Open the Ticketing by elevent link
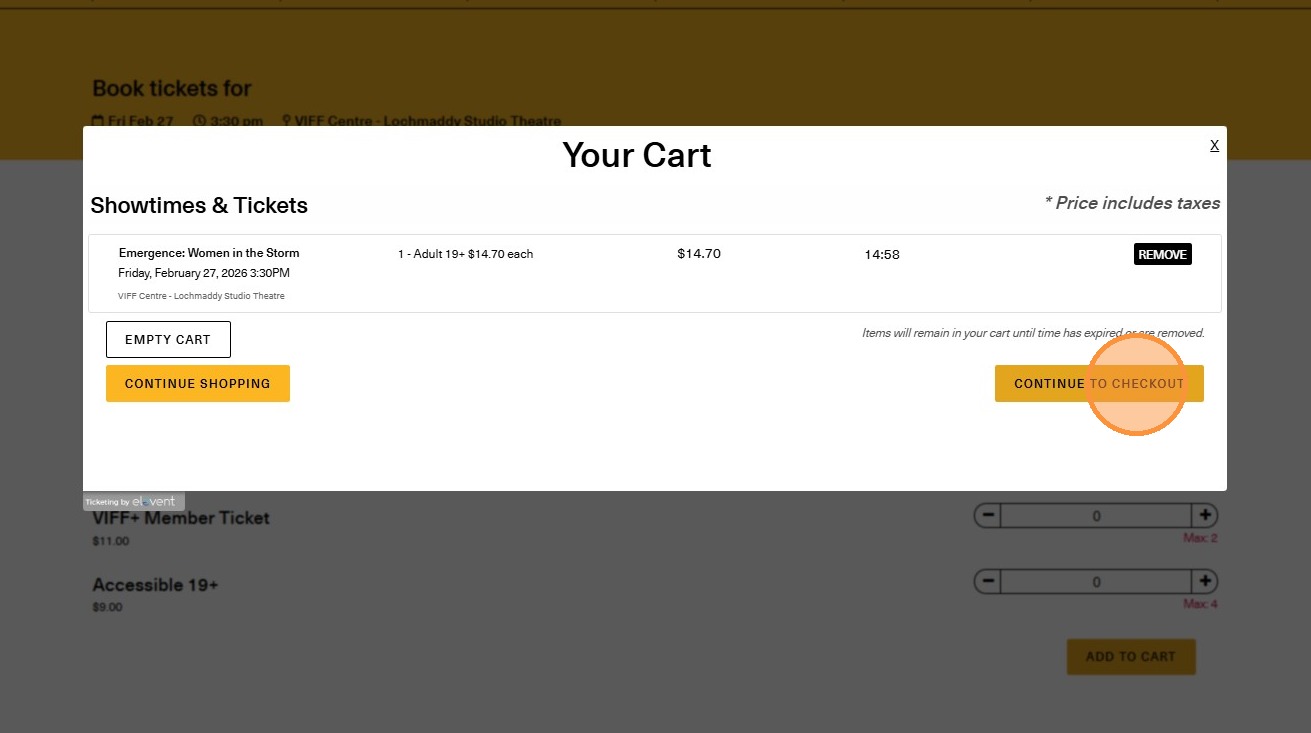Screen dimensions: 1311x733 (x=133, y=502)
